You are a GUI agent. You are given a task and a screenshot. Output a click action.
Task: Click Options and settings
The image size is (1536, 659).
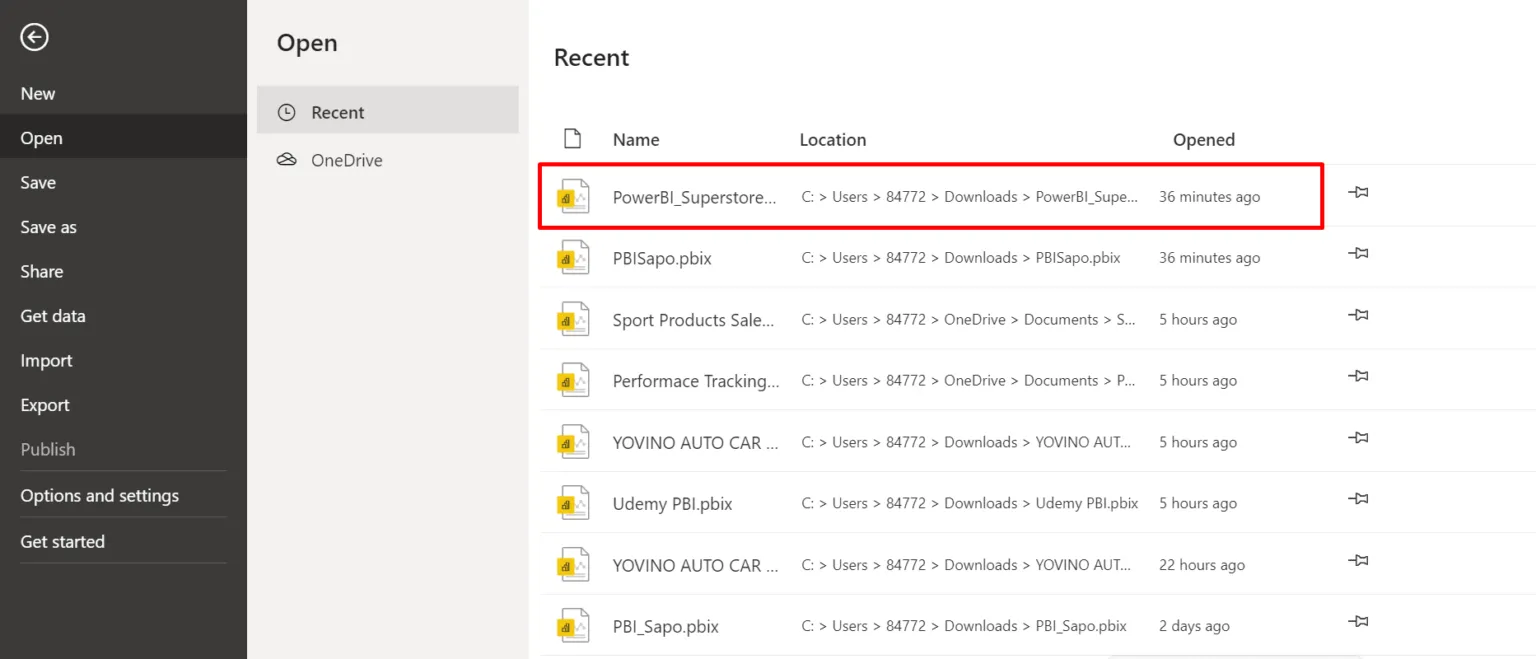99,495
